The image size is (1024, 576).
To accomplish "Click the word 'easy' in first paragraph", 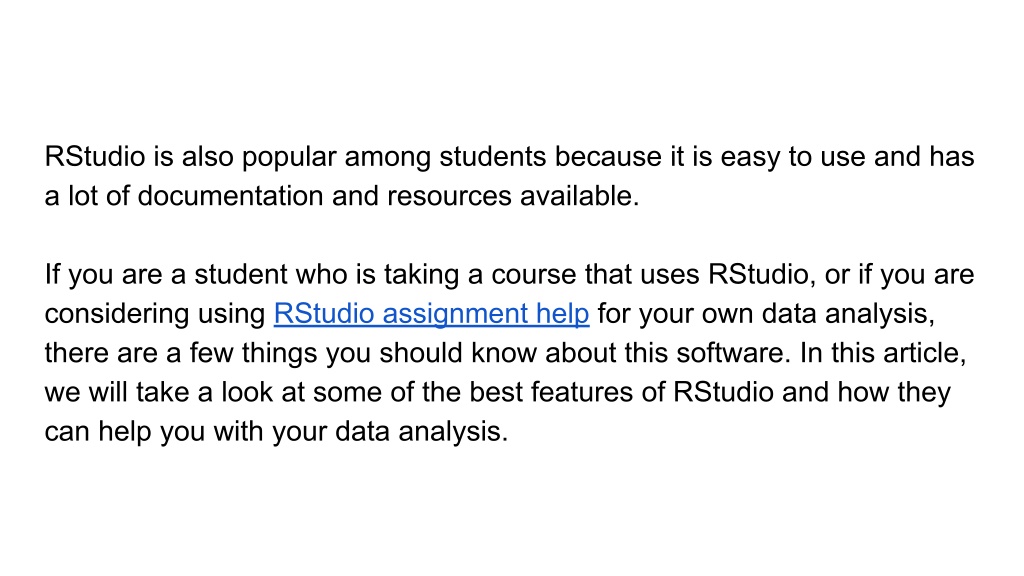I will coord(750,158).
